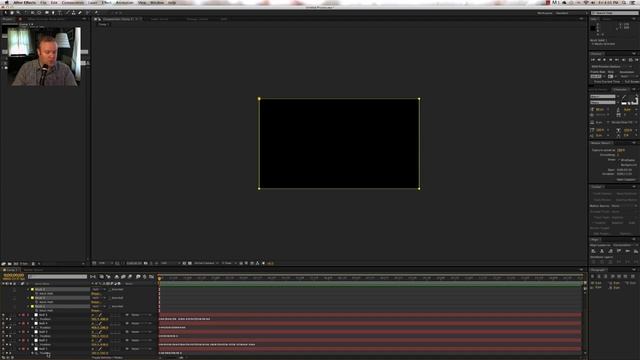Select the Hand tool

click(12, 13)
